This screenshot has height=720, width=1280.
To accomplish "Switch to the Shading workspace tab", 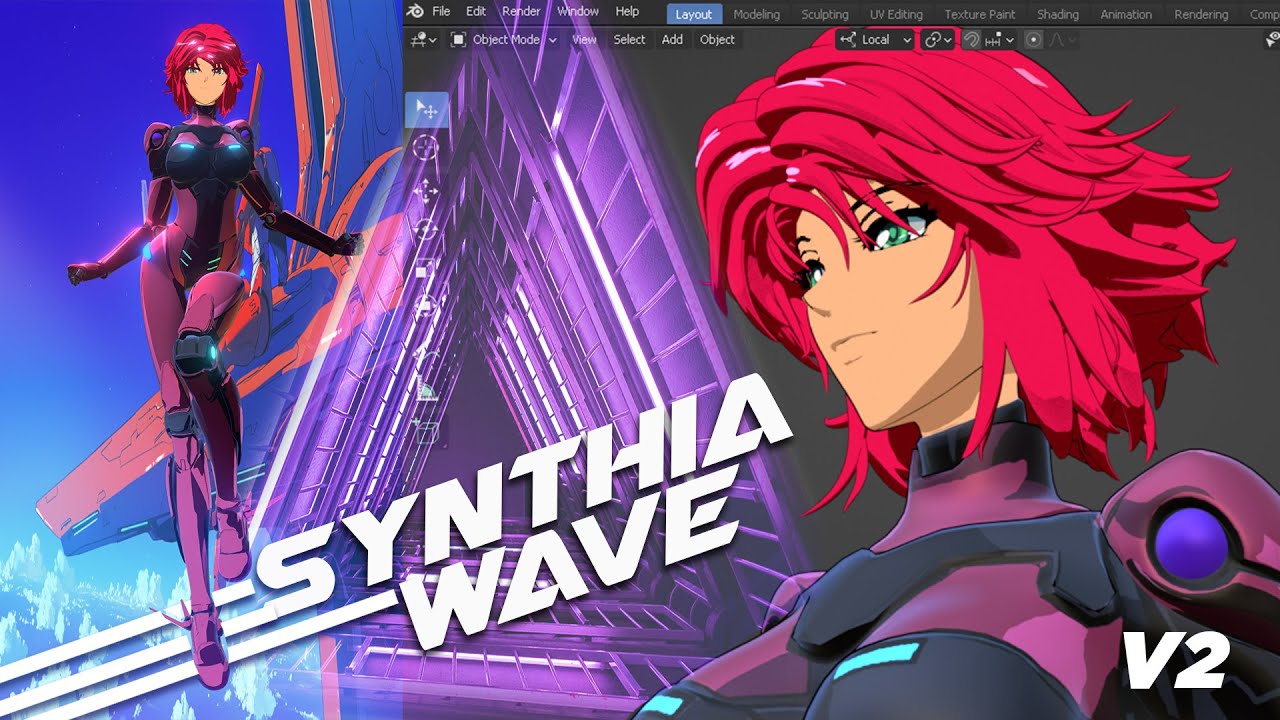I will tap(1058, 14).
